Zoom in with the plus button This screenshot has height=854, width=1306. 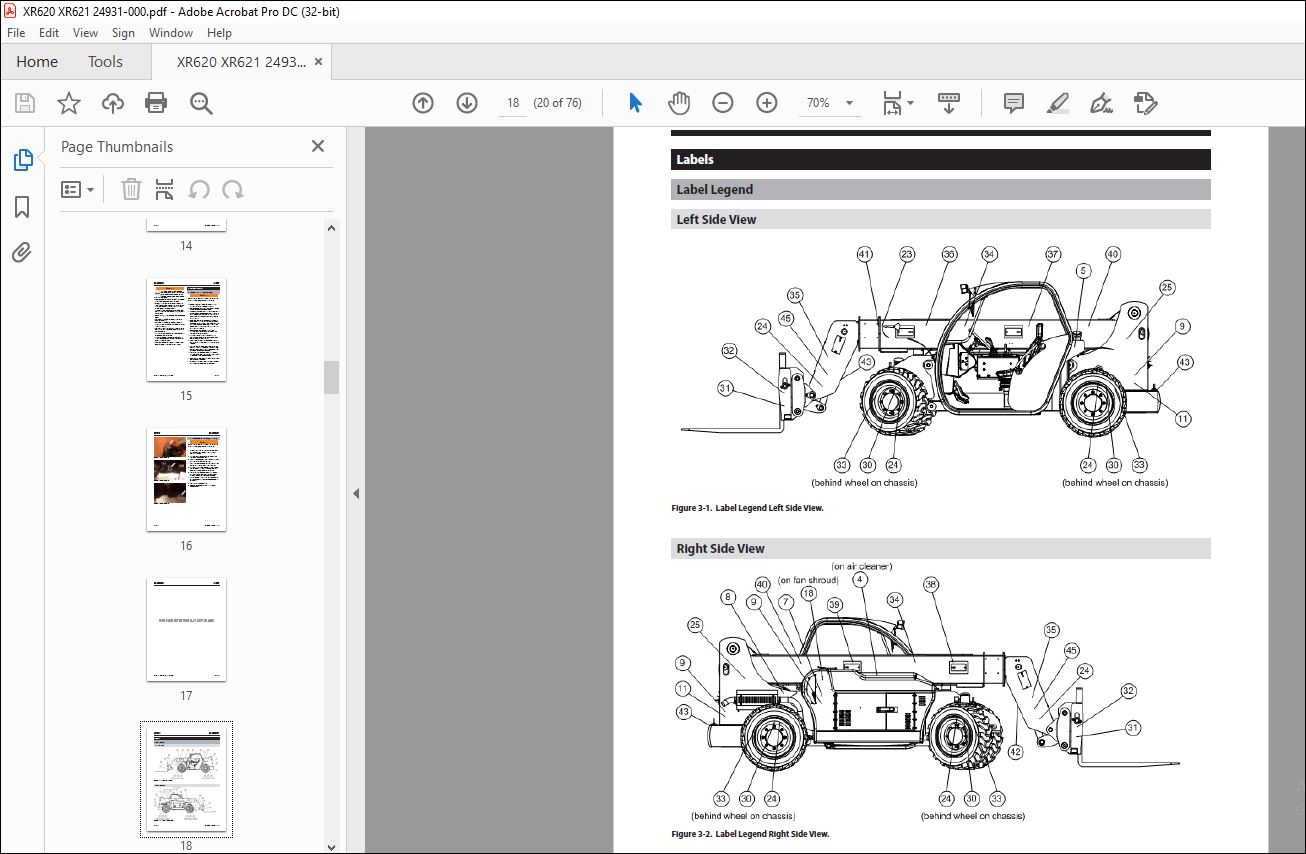tap(767, 103)
